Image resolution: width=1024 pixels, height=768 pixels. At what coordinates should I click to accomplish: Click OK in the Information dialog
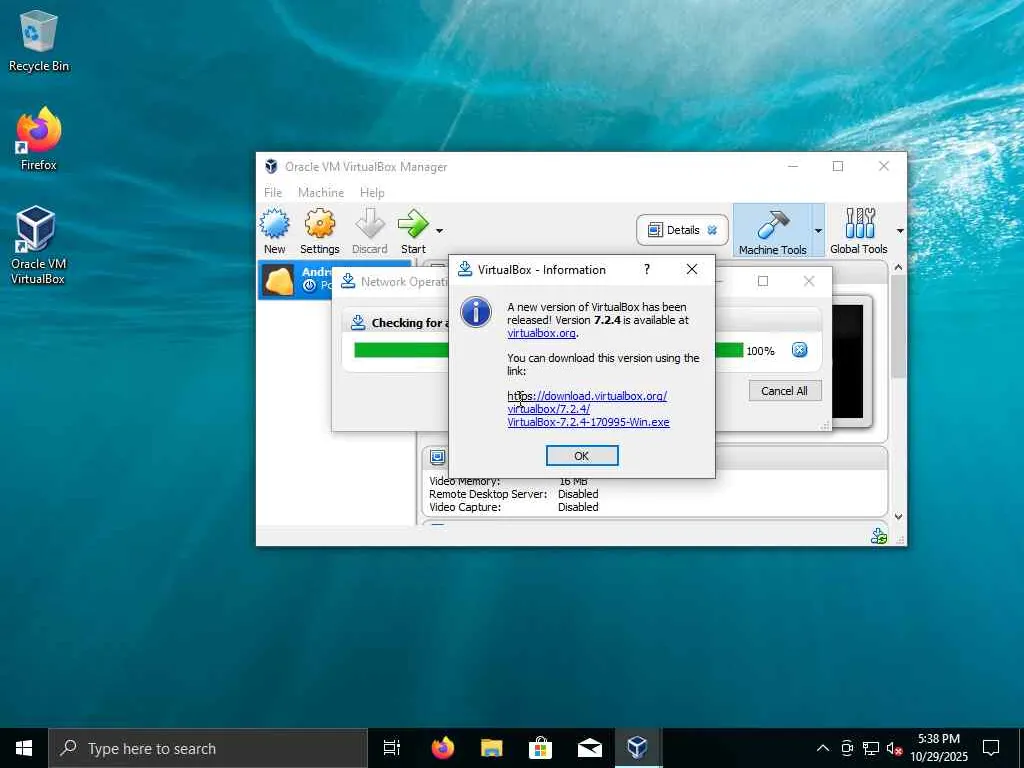tap(582, 456)
